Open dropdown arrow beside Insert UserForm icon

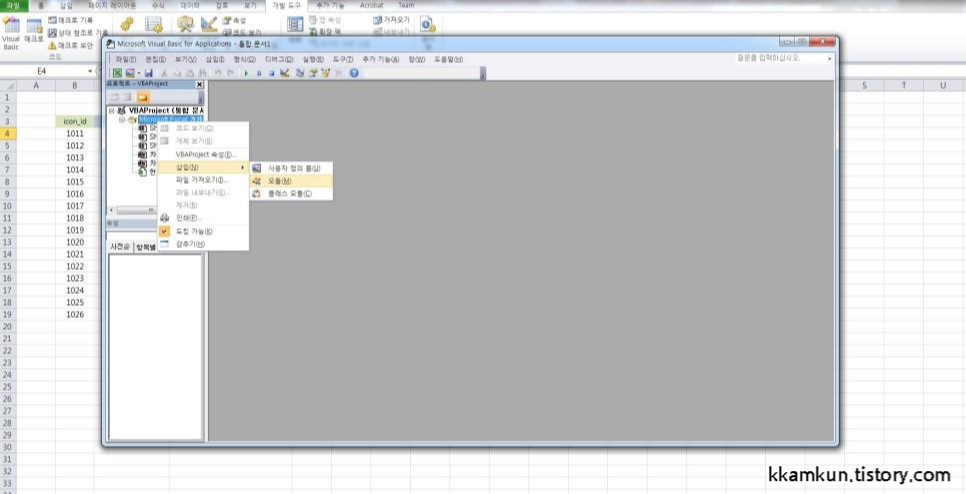coord(139,73)
